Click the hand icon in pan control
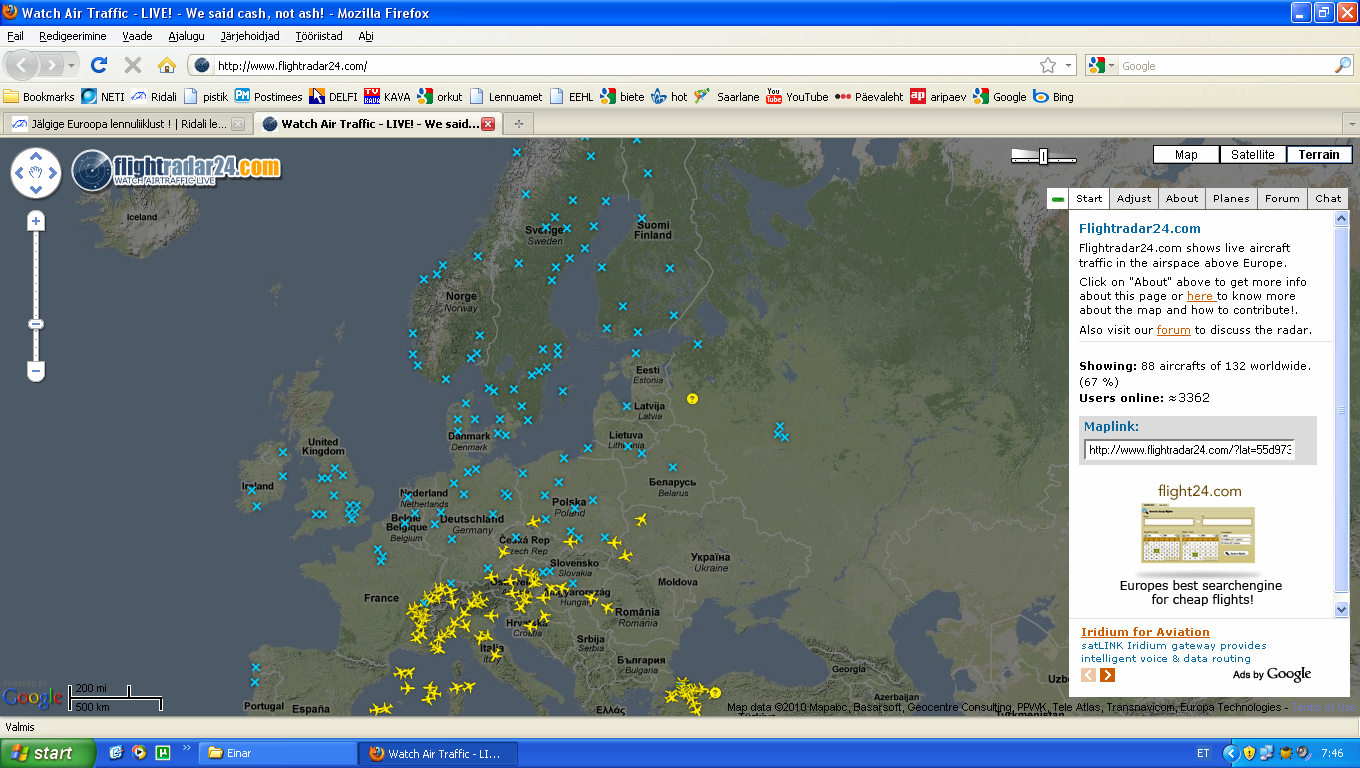Viewport: 1360px width, 768px height. tap(36, 173)
